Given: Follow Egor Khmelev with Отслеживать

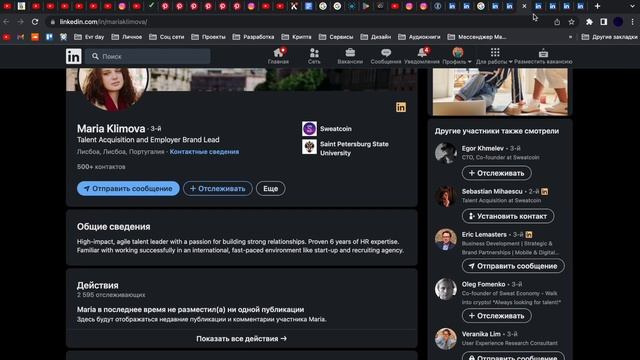Looking at the screenshot, I should point(497,173).
